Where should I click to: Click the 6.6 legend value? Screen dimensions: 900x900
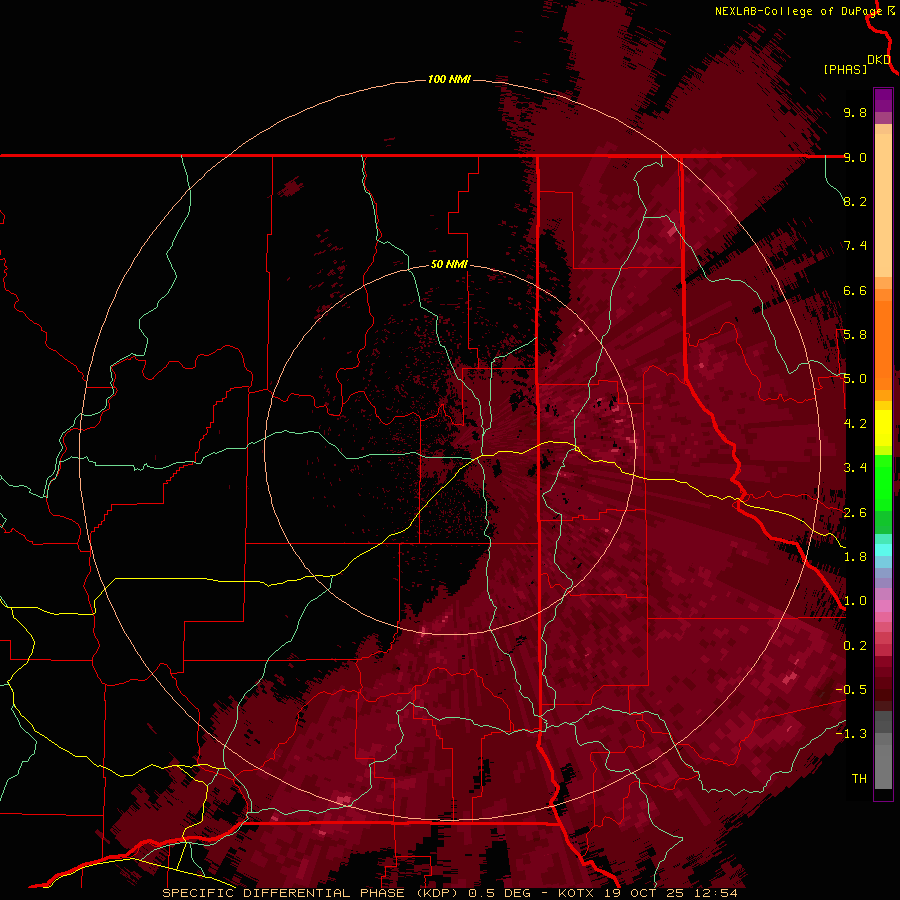point(855,290)
